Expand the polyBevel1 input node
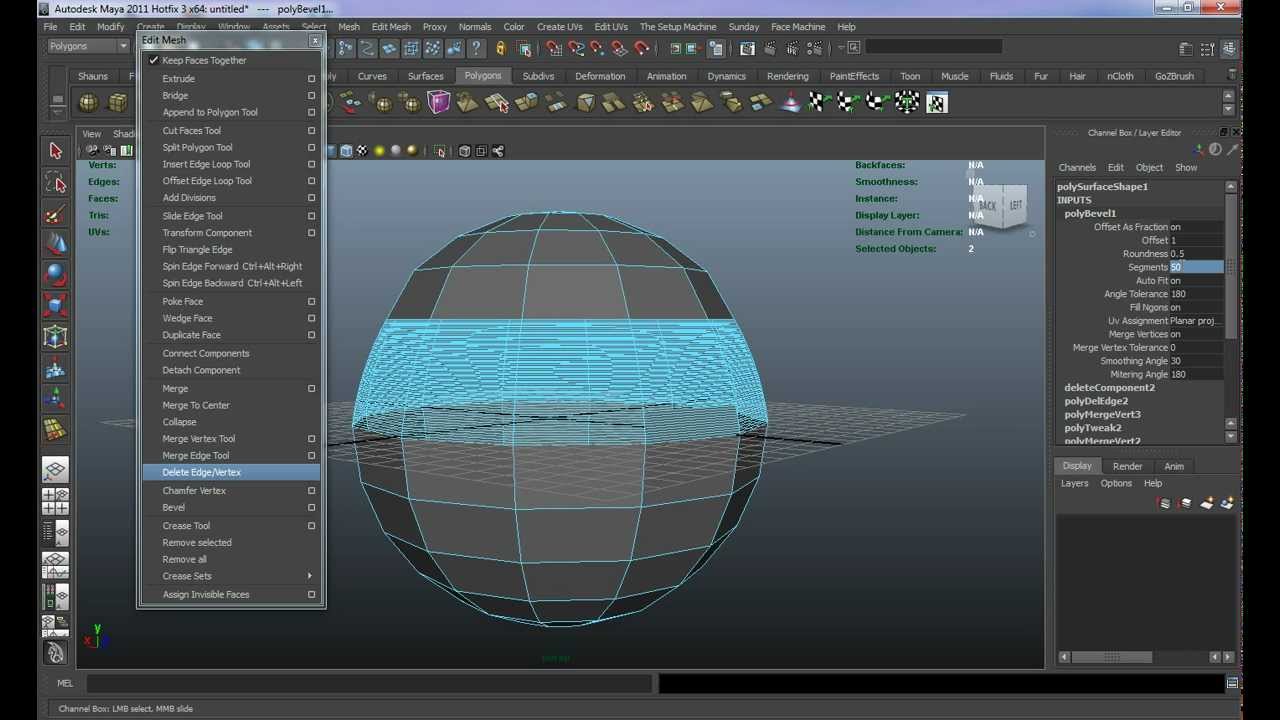Screen dimensions: 1280x720 pos(1090,213)
